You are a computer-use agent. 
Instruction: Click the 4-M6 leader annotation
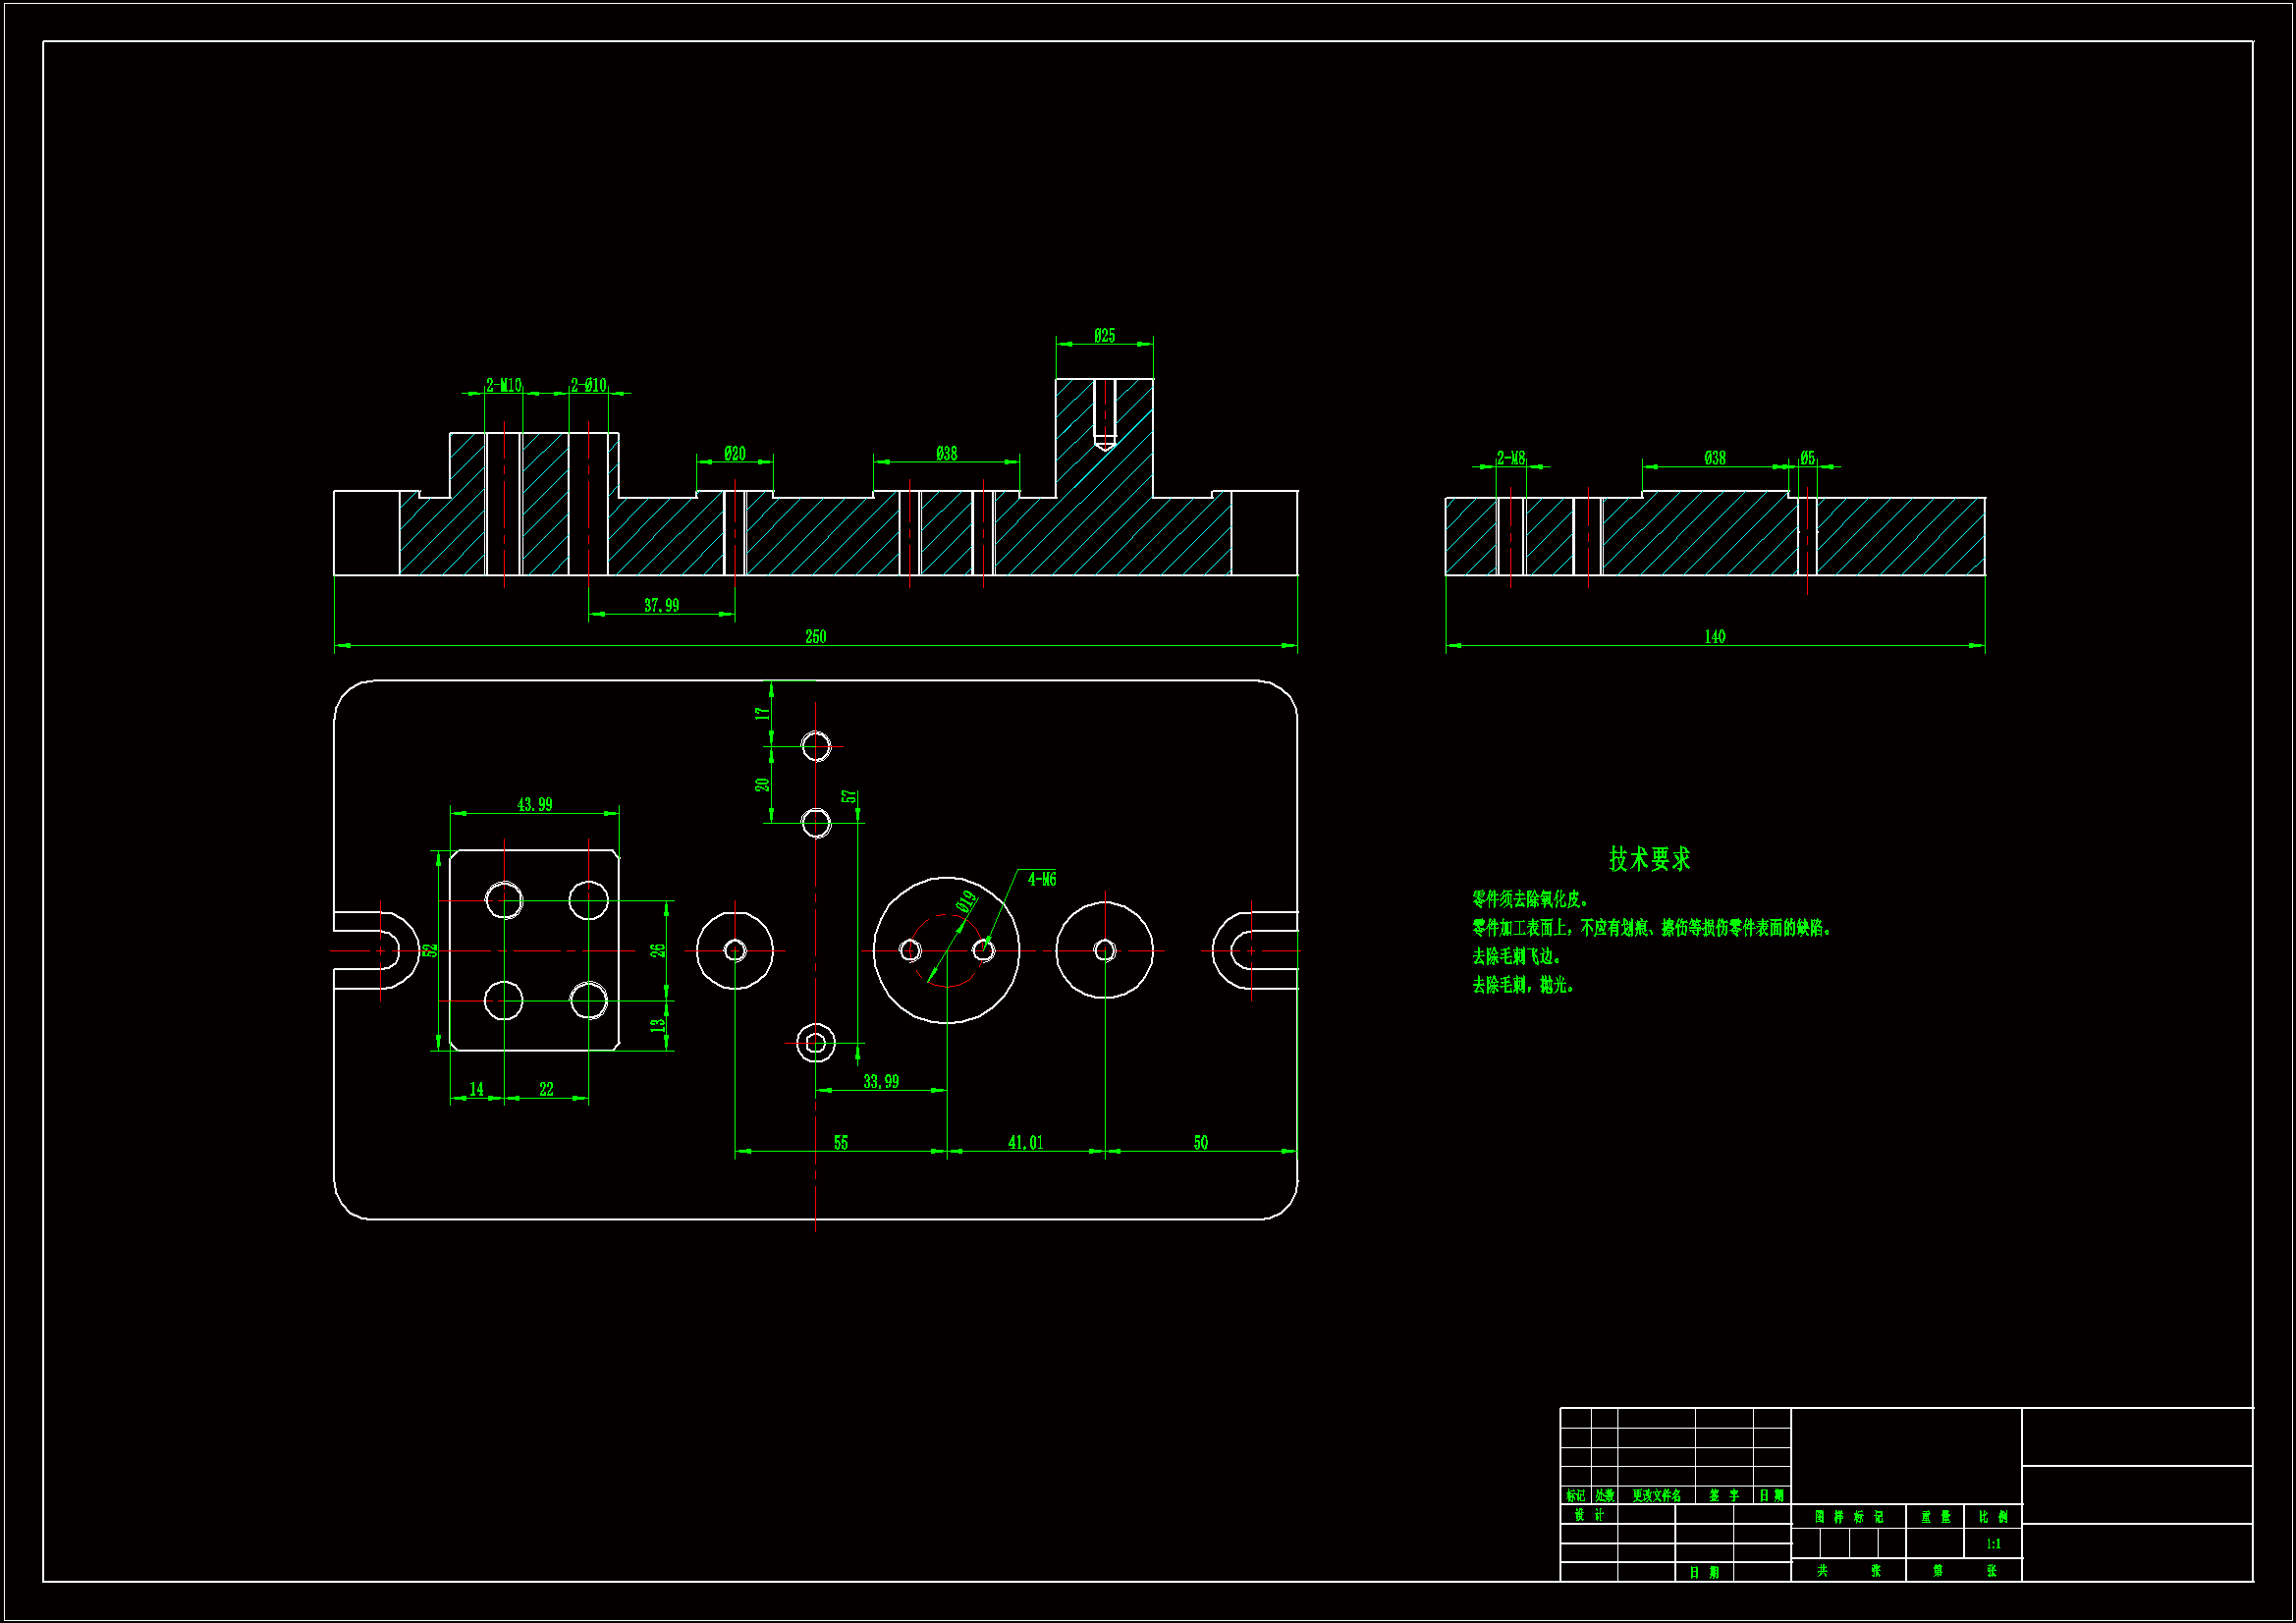(1041, 879)
